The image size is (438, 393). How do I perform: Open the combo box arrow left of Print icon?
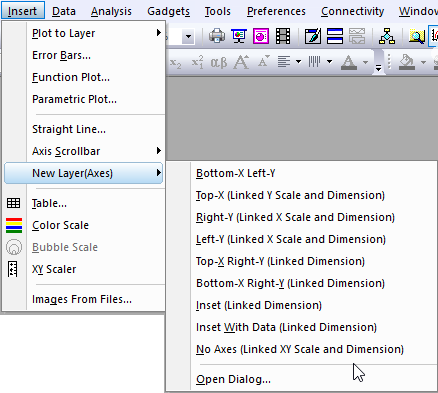188,36
